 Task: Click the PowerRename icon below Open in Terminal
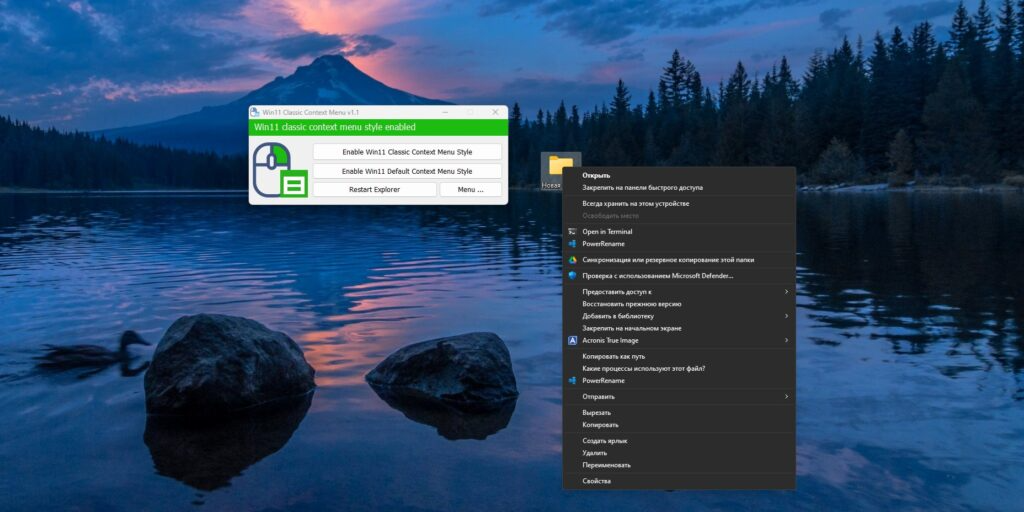(573, 243)
